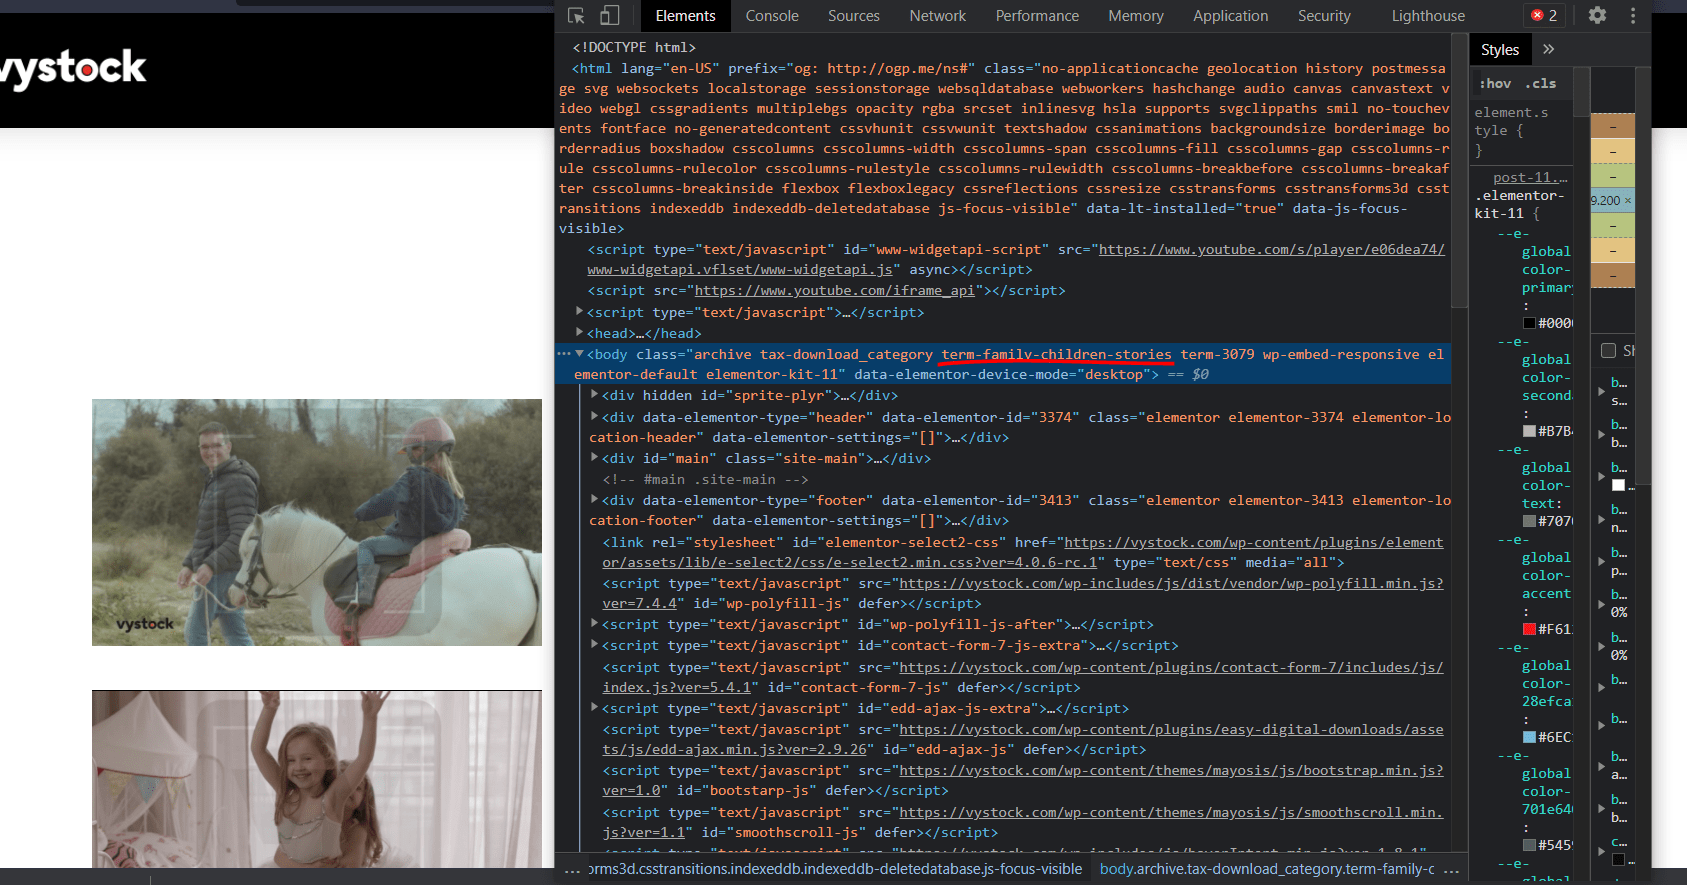Image resolution: width=1687 pixels, height=885 pixels.
Task: Expand the edd-ajax-js-extra script node
Action: click(x=594, y=707)
